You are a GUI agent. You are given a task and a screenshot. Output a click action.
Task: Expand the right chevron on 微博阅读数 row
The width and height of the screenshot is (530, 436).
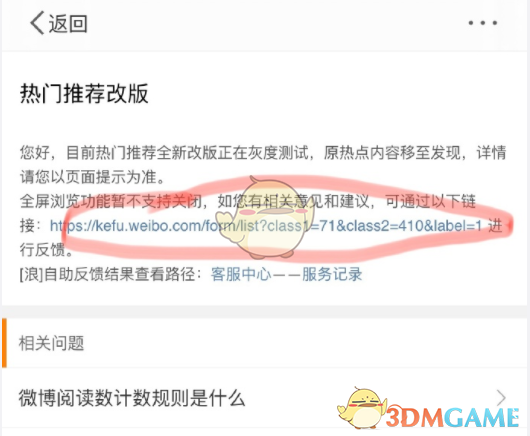click(501, 397)
